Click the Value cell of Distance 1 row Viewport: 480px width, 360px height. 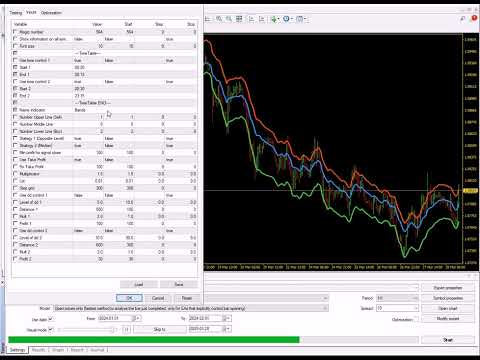[88, 209]
